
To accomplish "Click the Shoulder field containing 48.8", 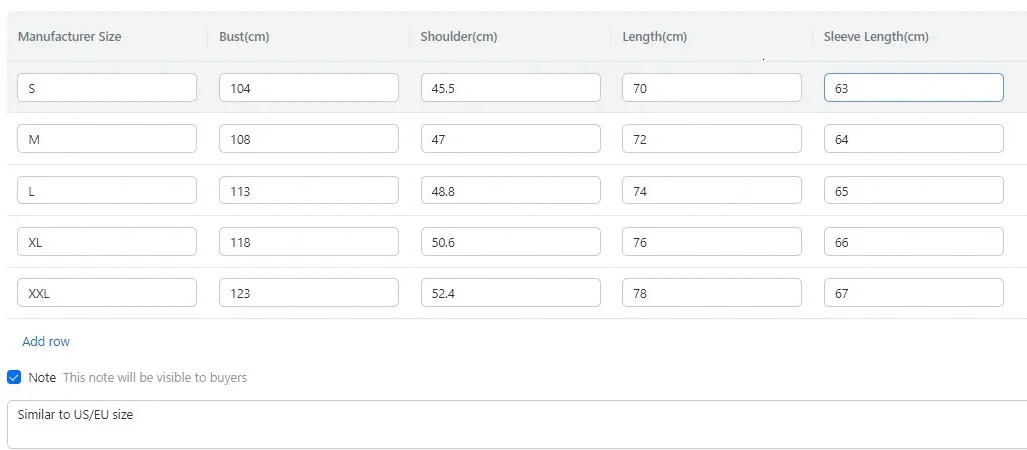I will (510, 190).
